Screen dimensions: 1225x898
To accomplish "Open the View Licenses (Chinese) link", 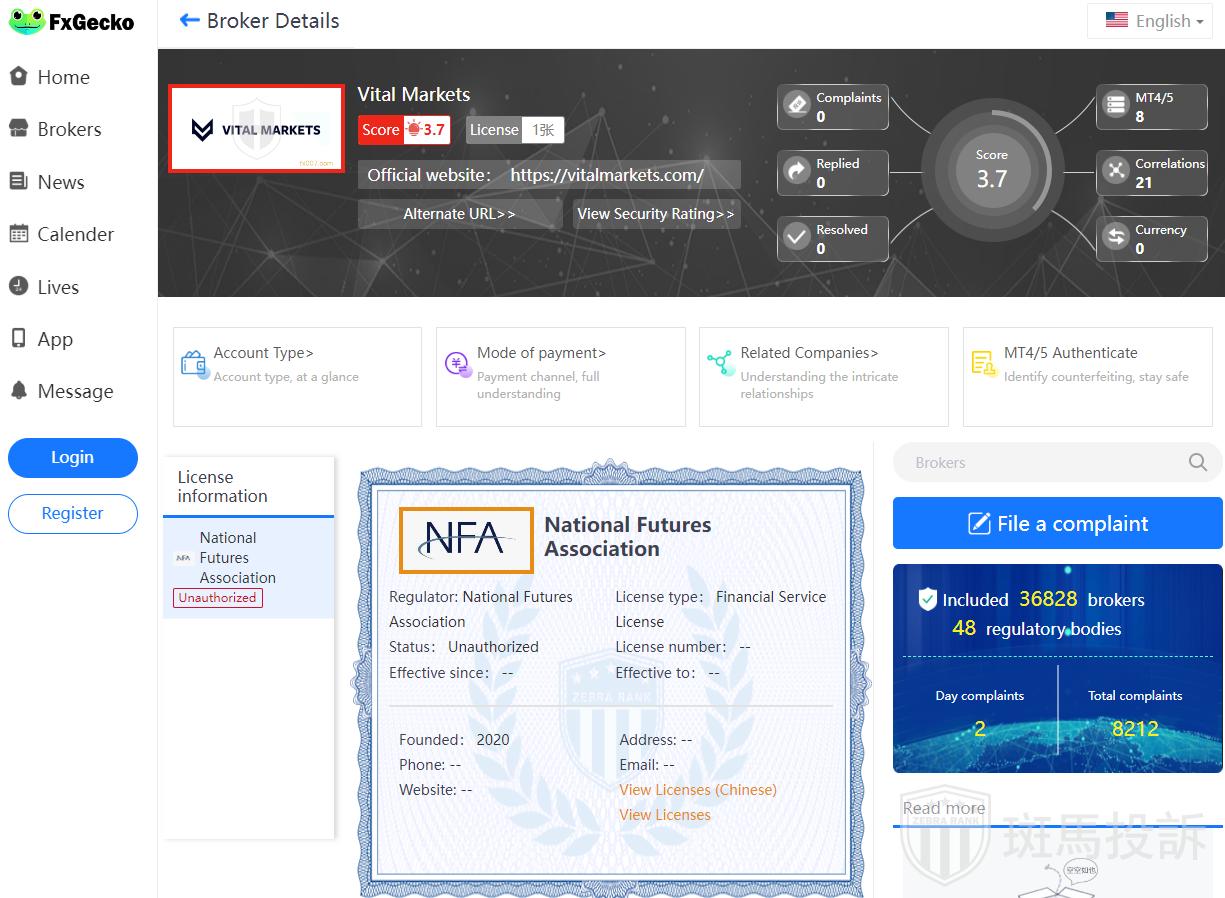I will tap(697, 790).
